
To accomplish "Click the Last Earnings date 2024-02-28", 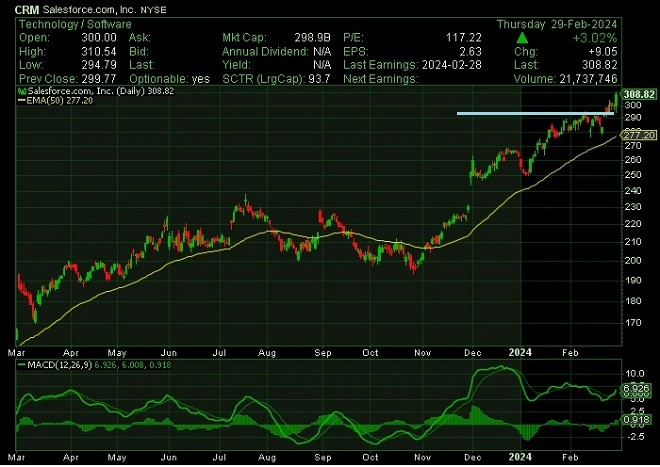I will pyautogui.click(x=452, y=65).
